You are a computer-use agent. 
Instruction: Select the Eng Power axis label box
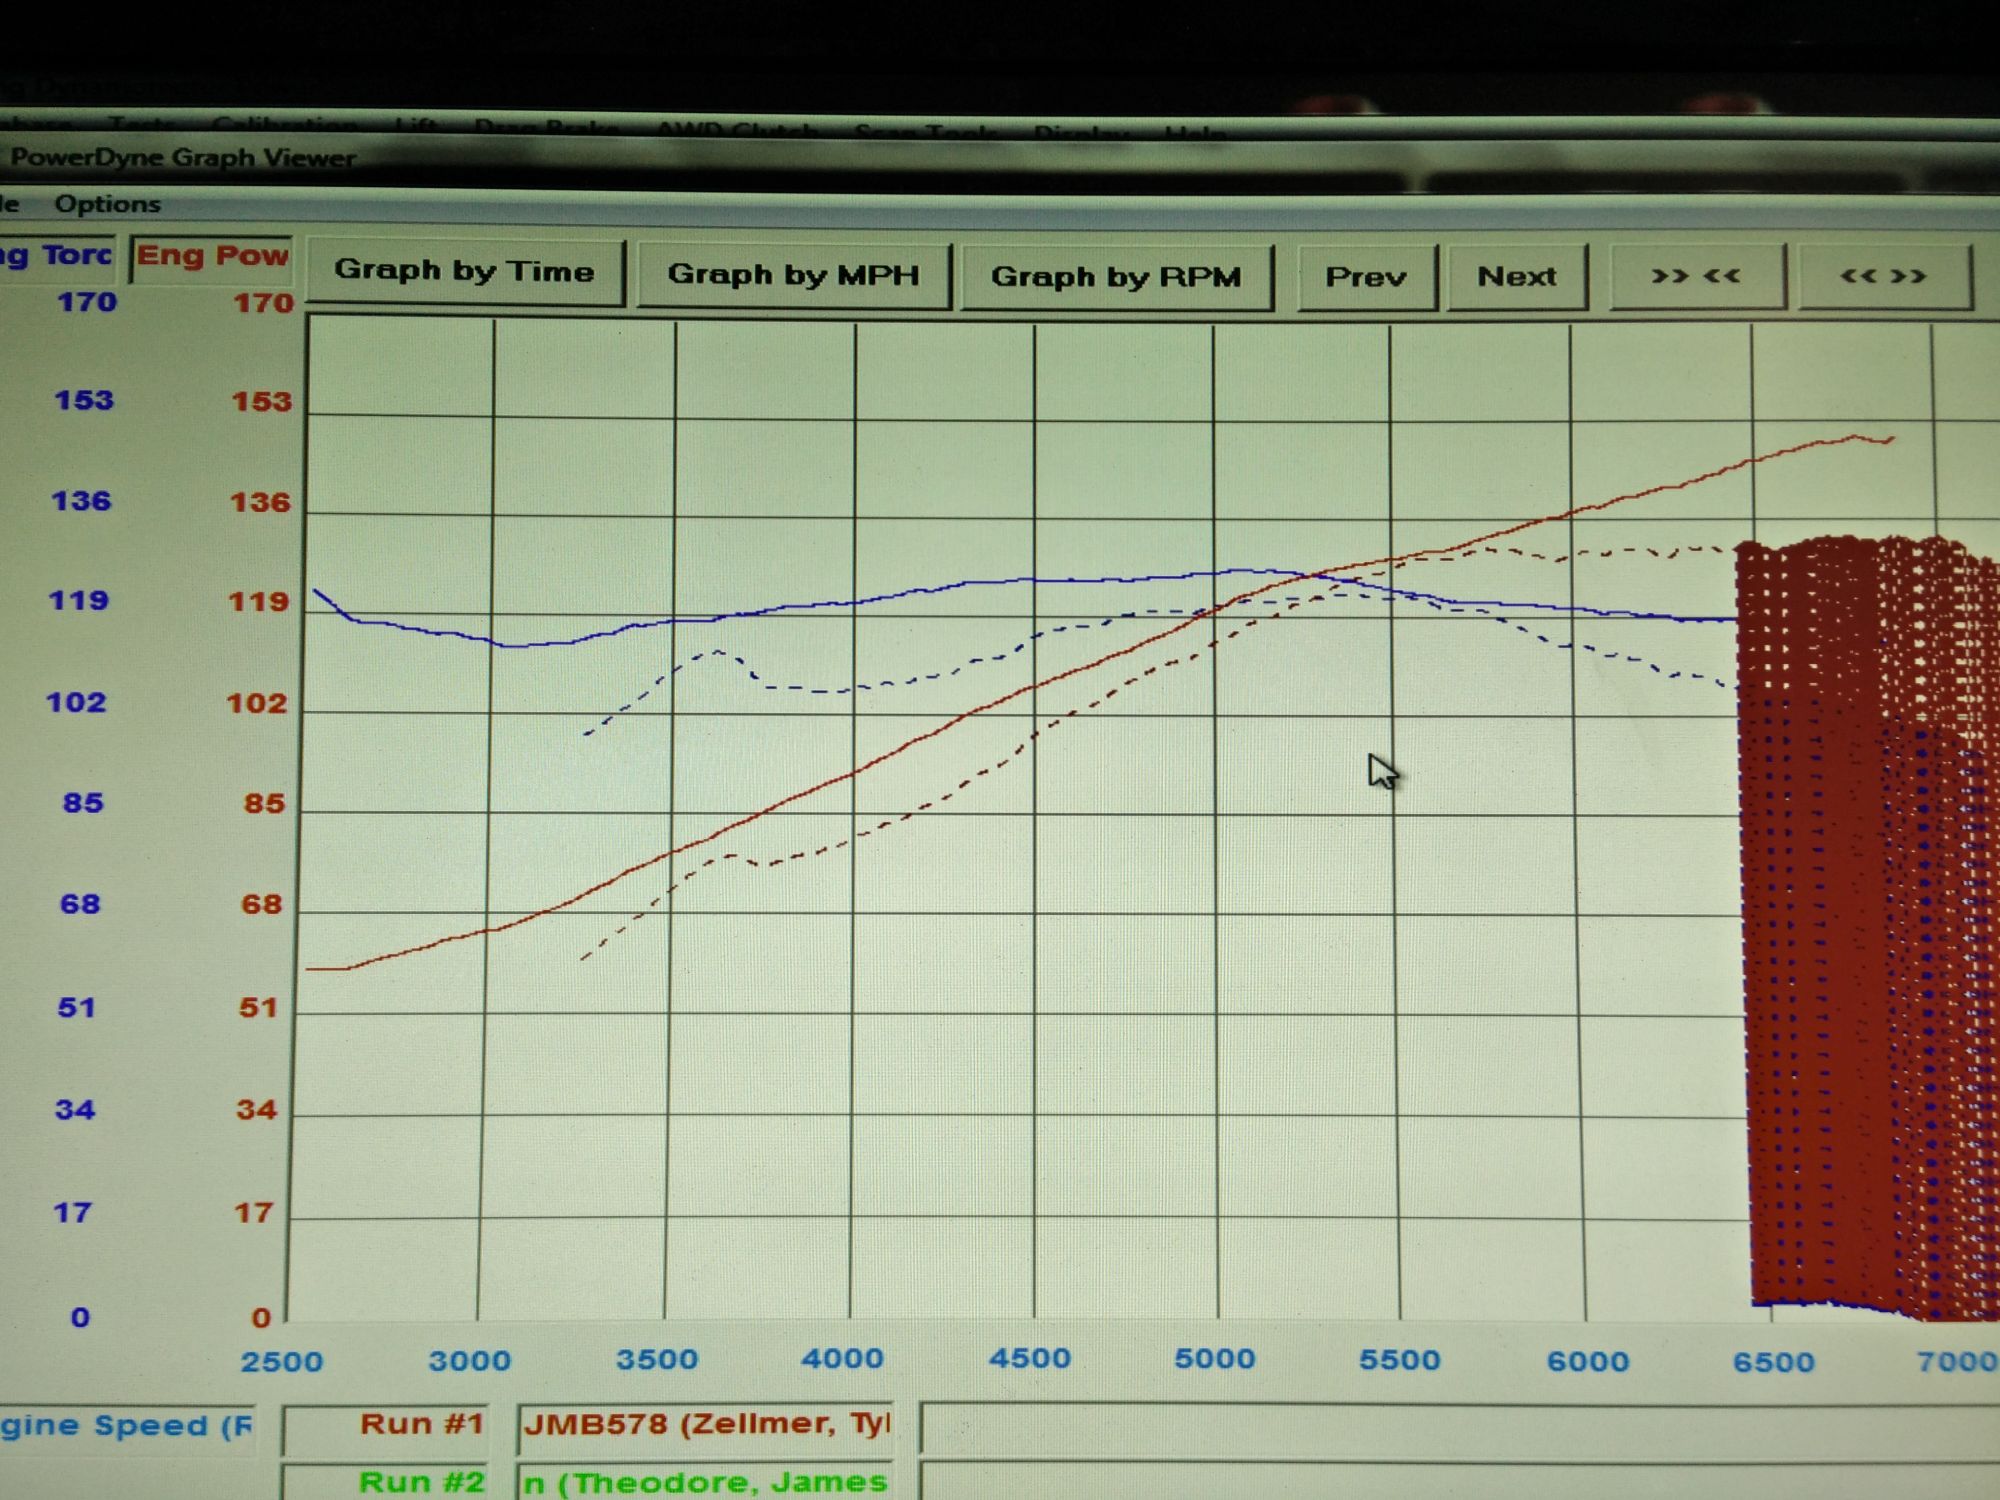[212, 256]
